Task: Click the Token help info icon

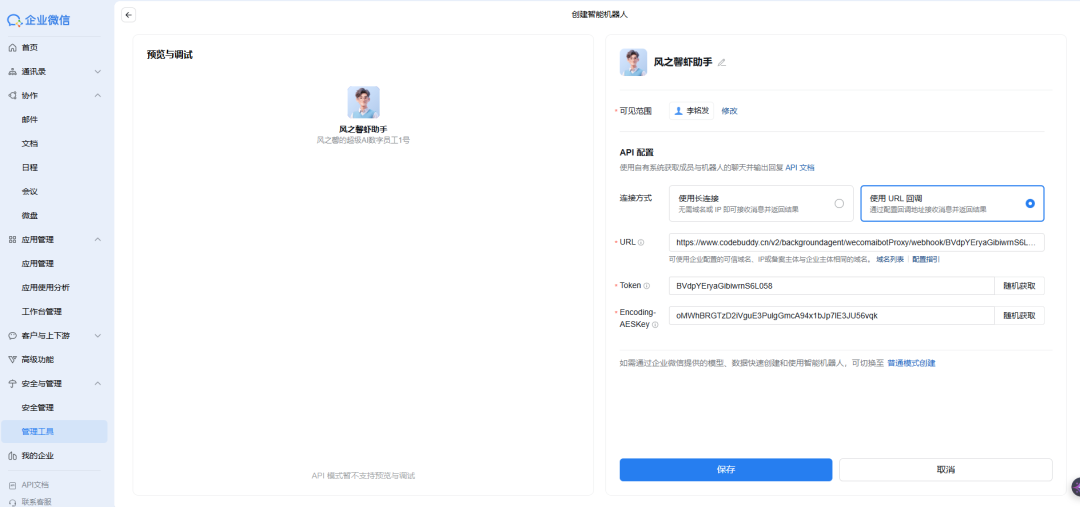Action: 646,285
